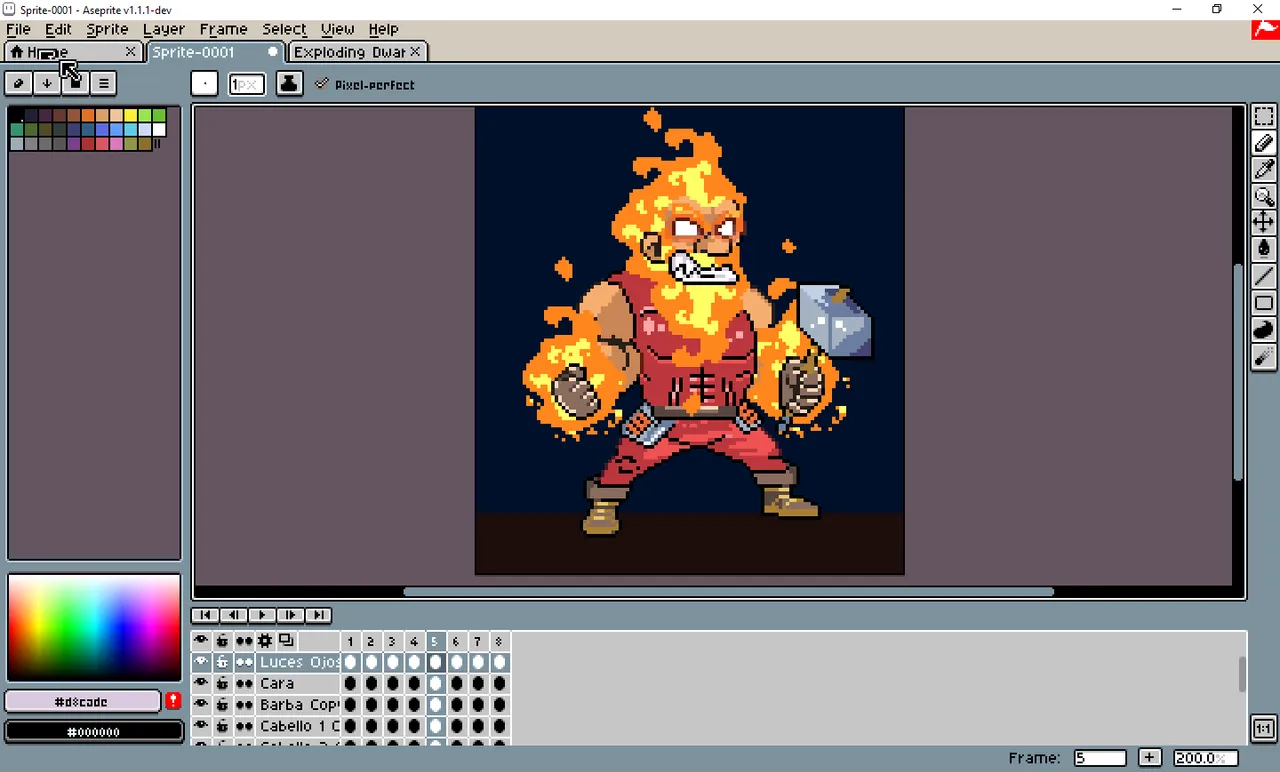Click the continuous layers header icon
This screenshot has height=772, width=1280.
coord(244,641)
